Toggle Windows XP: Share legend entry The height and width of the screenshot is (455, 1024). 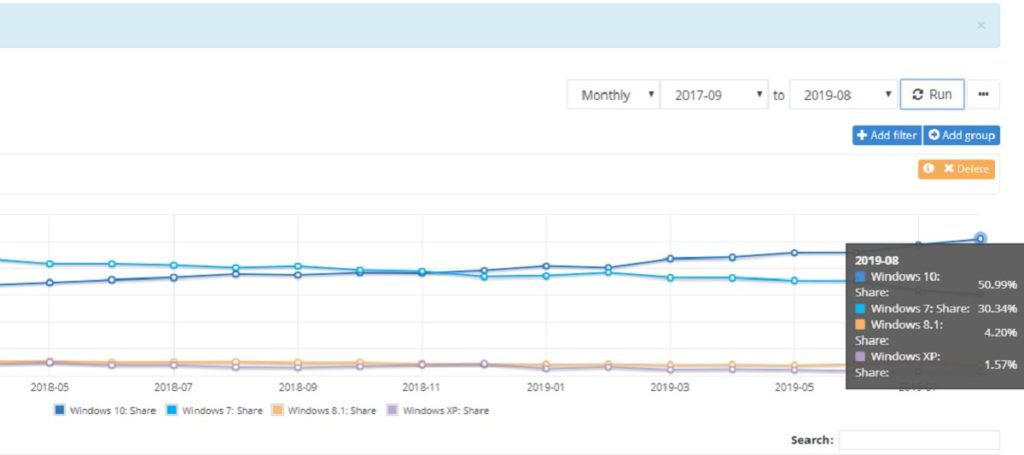pyautogui.click(x=438, y=411)
